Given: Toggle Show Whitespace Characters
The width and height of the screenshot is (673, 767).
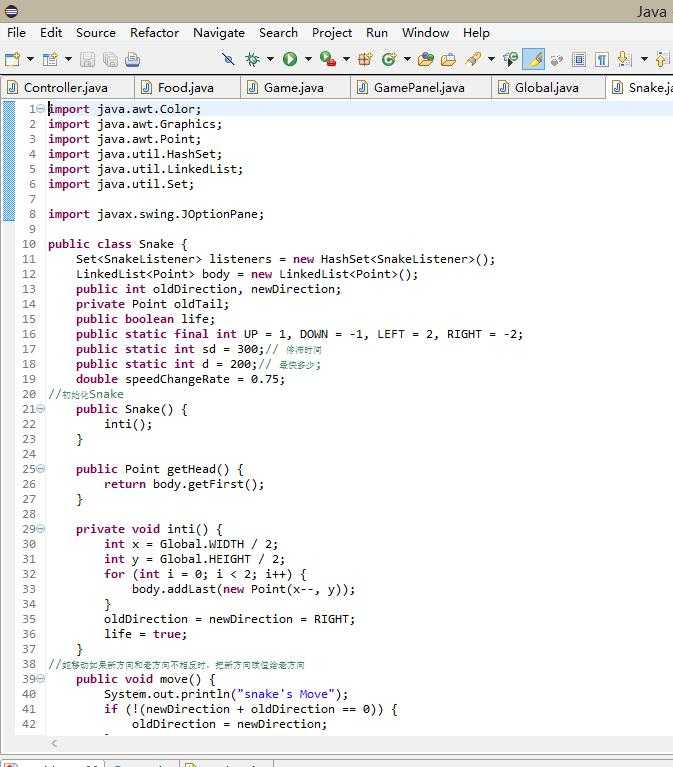Looking at the screenshot, I should click(602, 59).
